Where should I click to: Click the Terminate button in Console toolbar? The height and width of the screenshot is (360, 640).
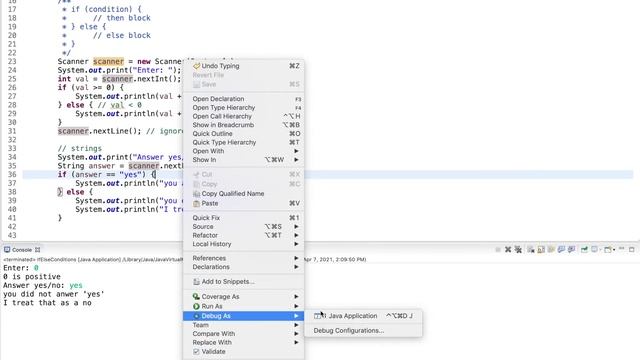pyautogui.click(x=498, y=250)
